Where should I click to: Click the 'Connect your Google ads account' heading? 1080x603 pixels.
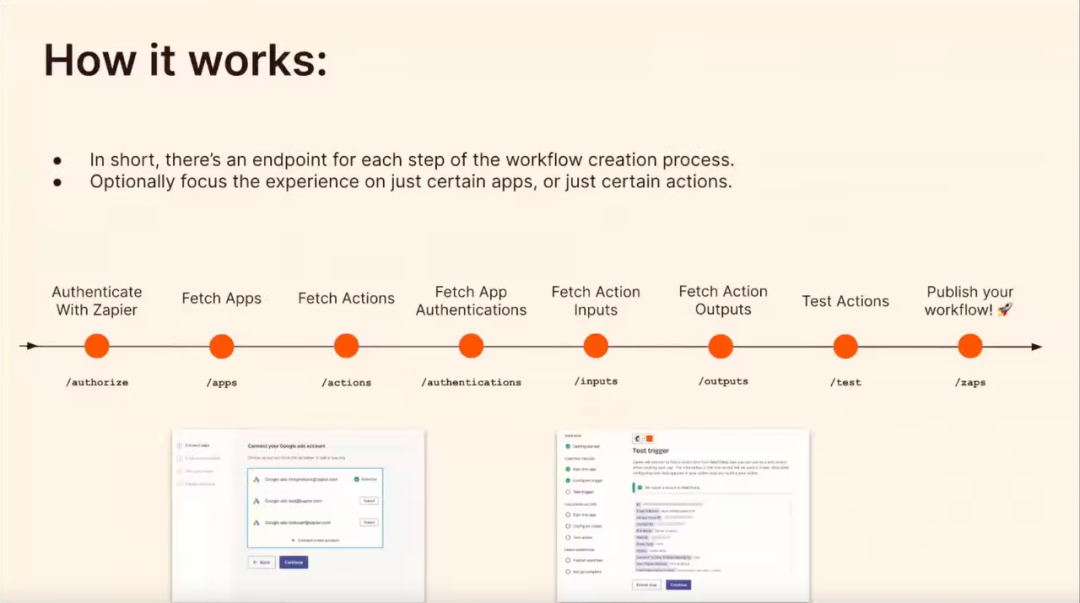pos(287,446)
